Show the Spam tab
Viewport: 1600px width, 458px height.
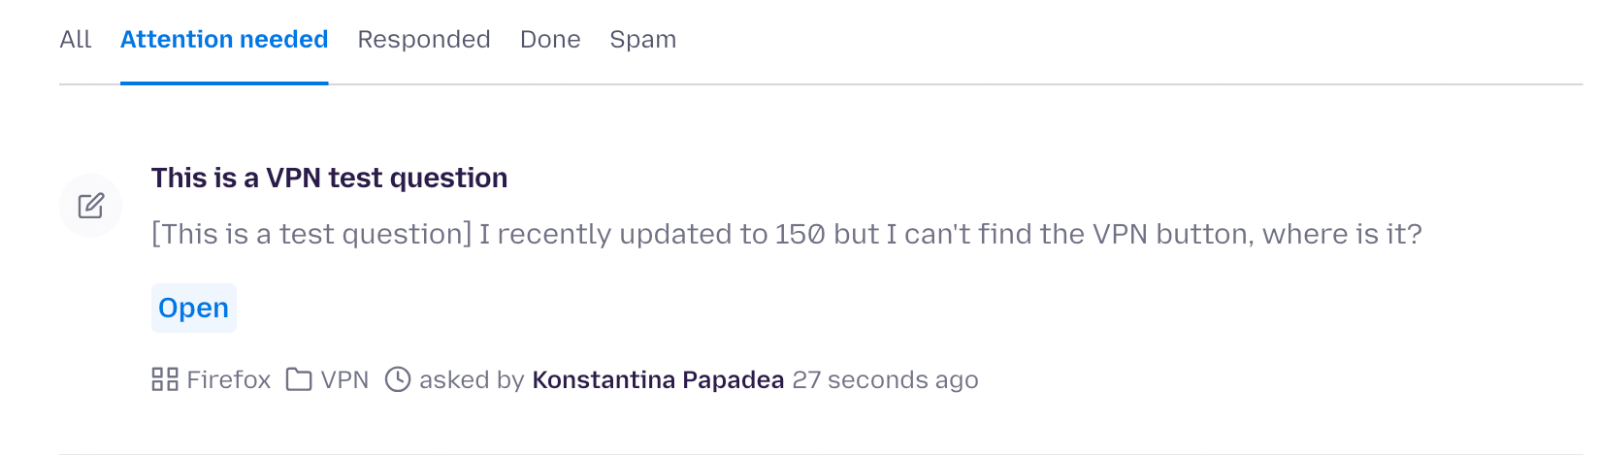pos(643,39)
